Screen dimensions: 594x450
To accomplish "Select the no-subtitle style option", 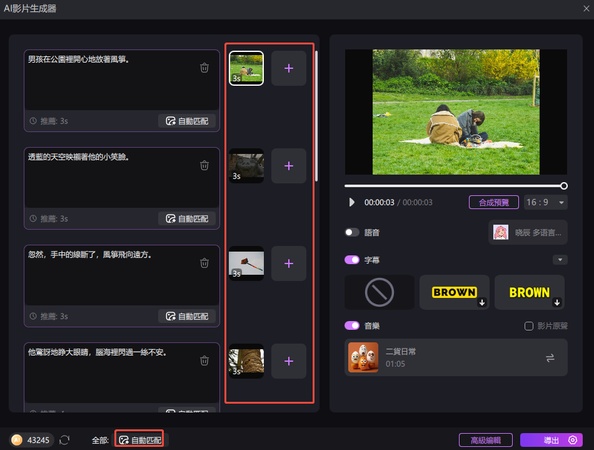I will coord(379,292).
